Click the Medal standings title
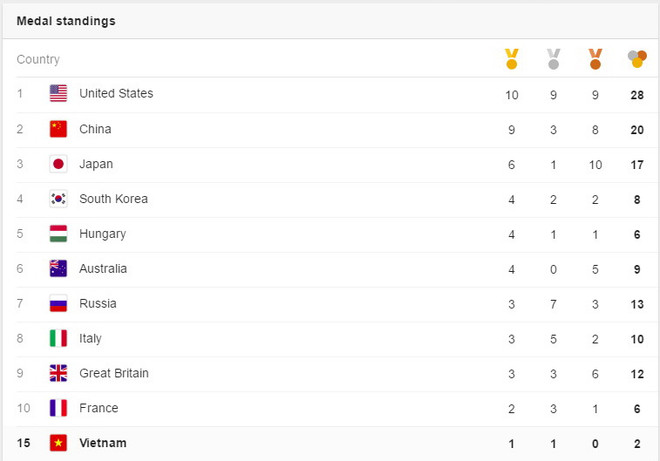The image size is (660, 461). coord(66,21)
